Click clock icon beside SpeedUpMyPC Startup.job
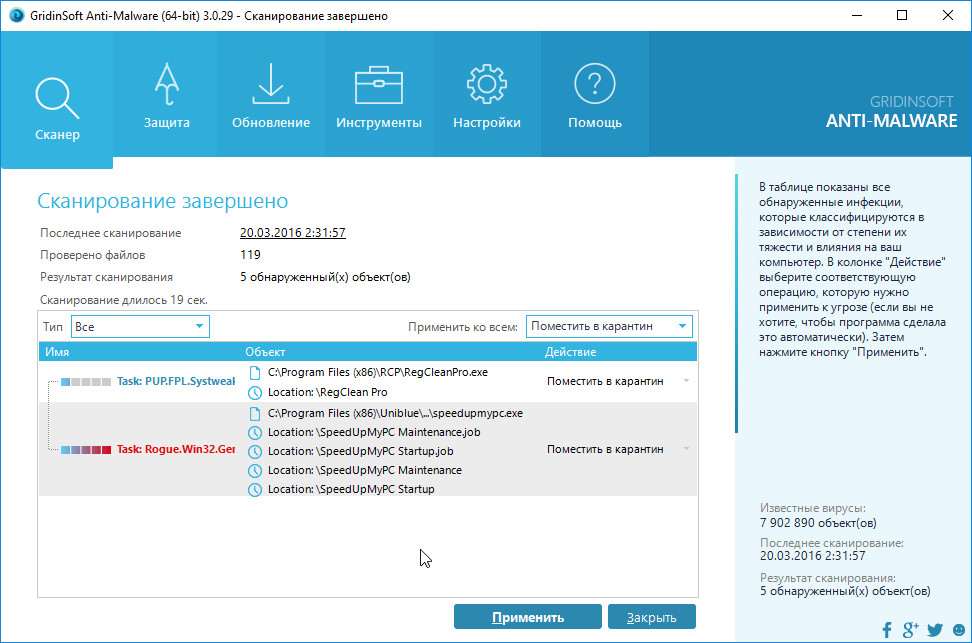972x643 pixels. click(x=254, y=452)
